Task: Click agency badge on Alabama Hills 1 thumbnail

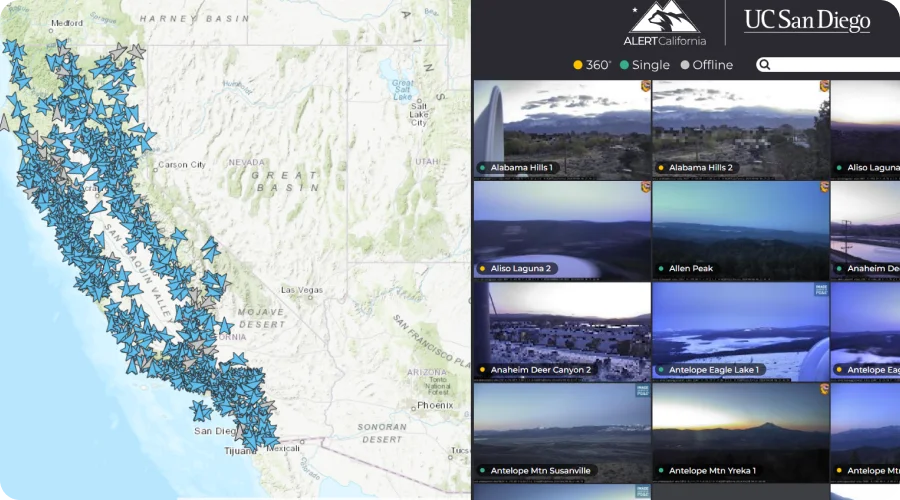Action: coord(645,86)
